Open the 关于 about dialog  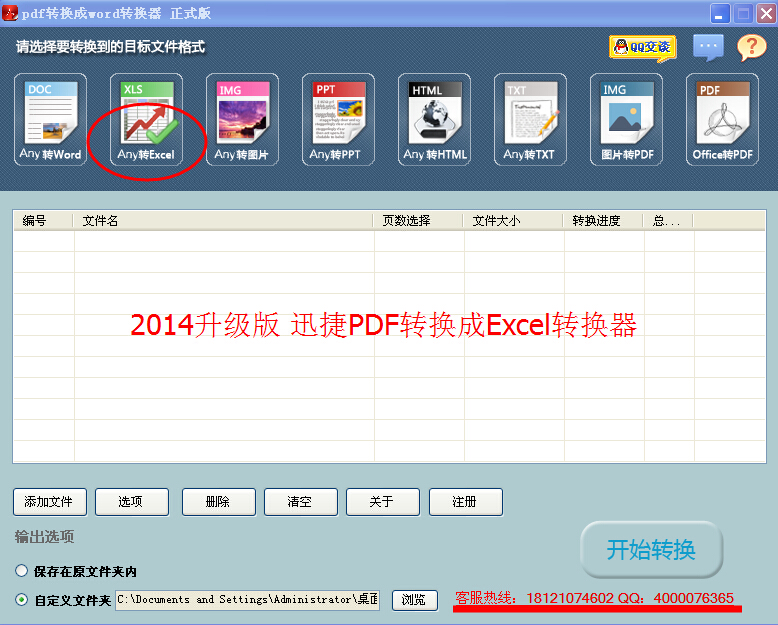[383, 502]
